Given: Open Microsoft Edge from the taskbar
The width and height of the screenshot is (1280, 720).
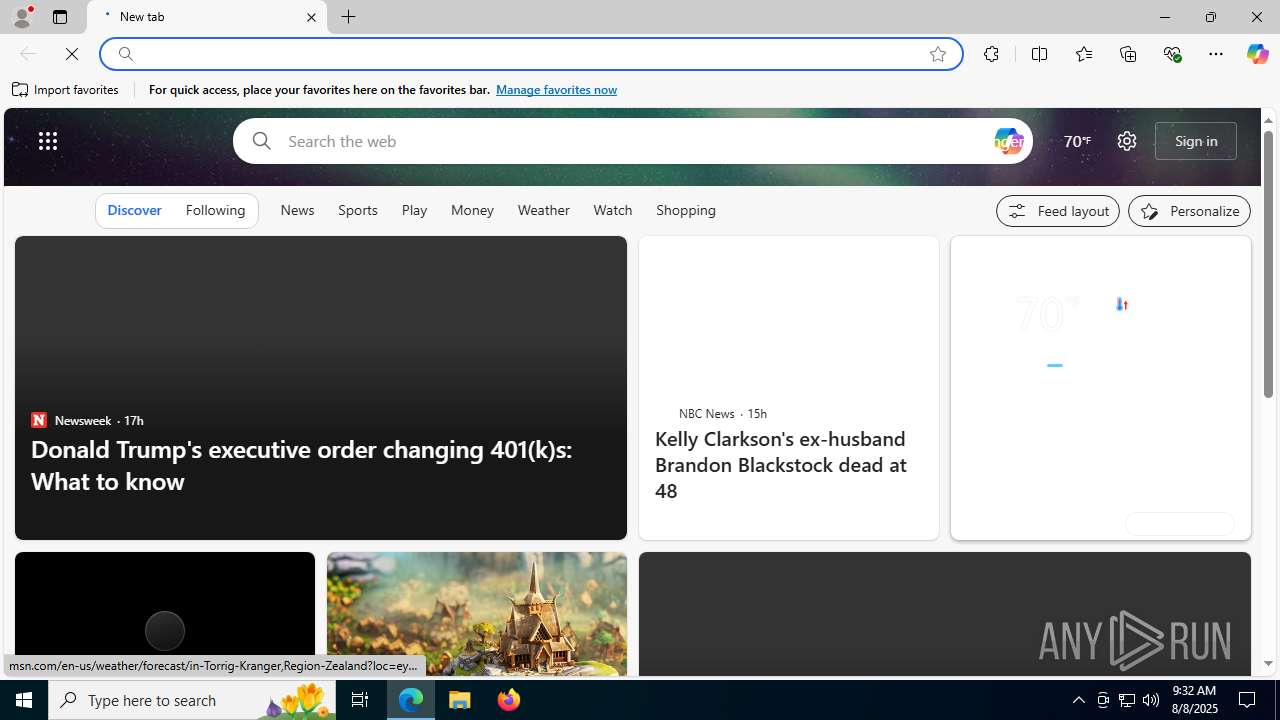Looking at the screenshot, I should tap(411, 700).
